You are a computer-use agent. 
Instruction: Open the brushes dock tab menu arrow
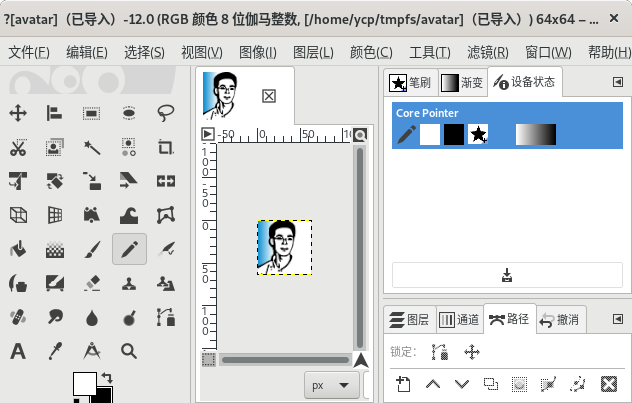[x=618, y=82]
